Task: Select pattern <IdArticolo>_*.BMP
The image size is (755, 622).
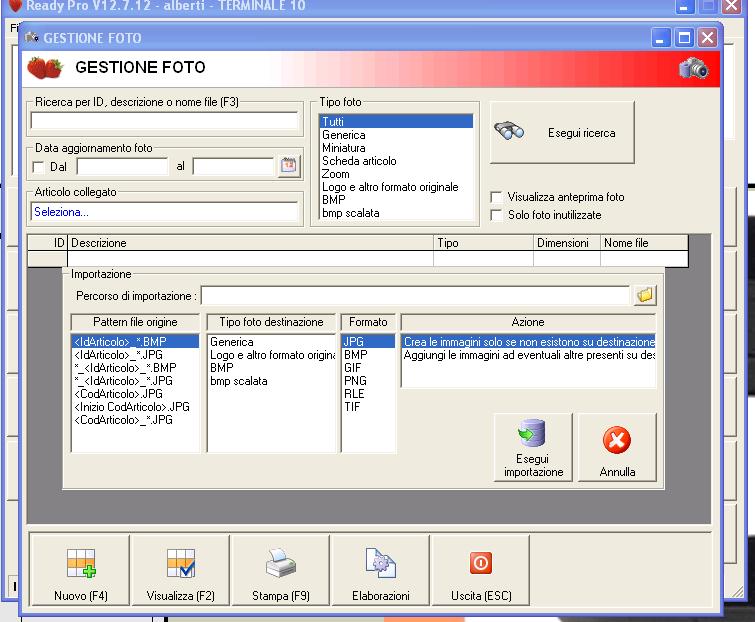Action: 135,341
